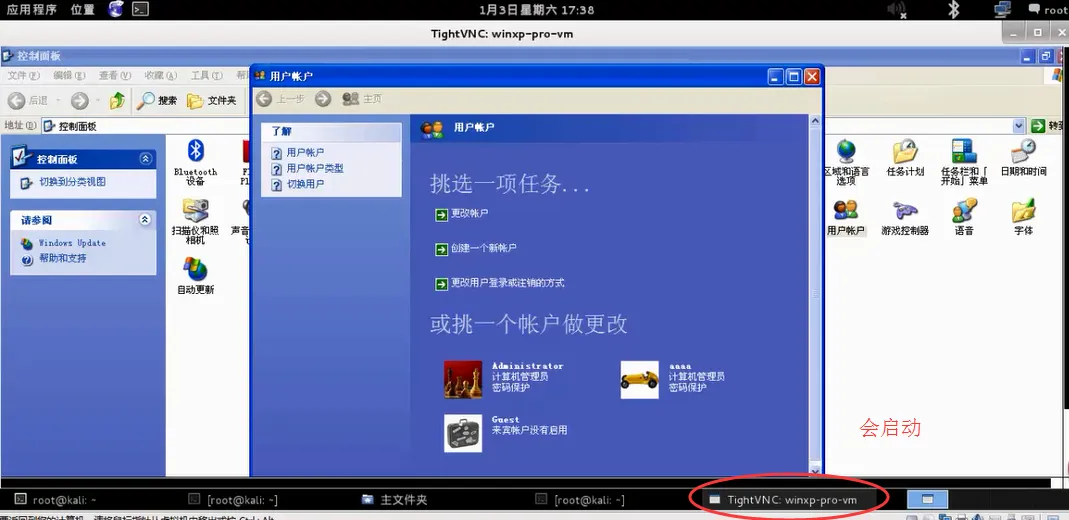This screenshot has width=1069, height=520.
Task: Launch Iceweasel browser from top panel icon
Action: (116, 10)
